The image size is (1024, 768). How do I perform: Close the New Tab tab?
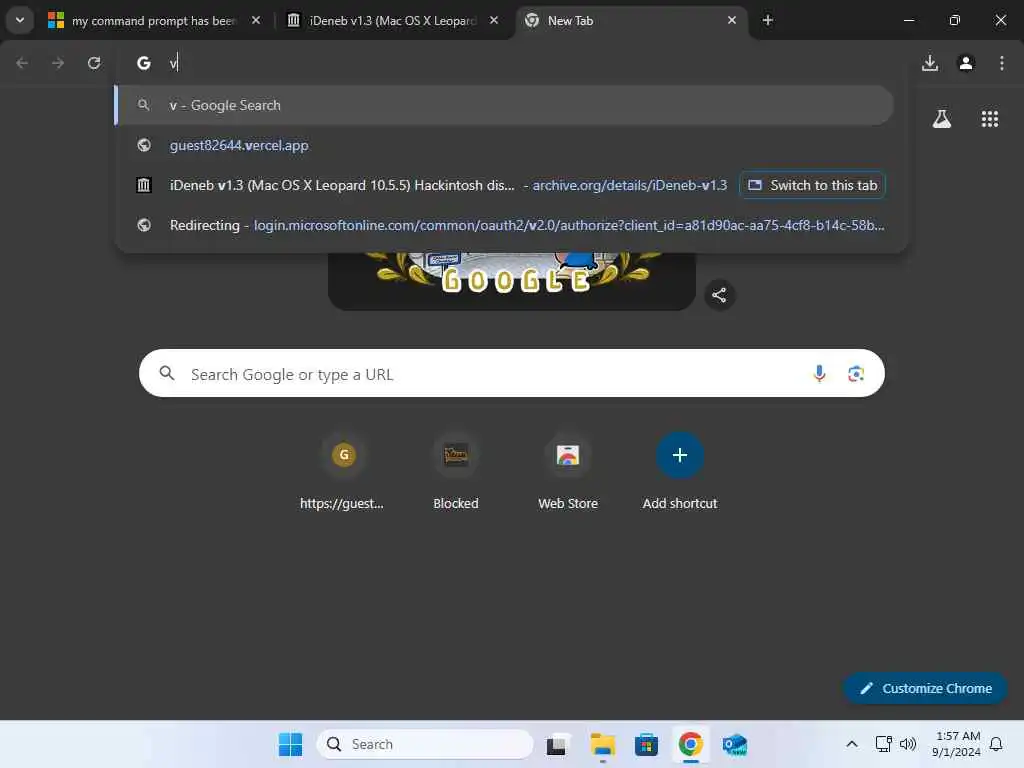(731, 20)
